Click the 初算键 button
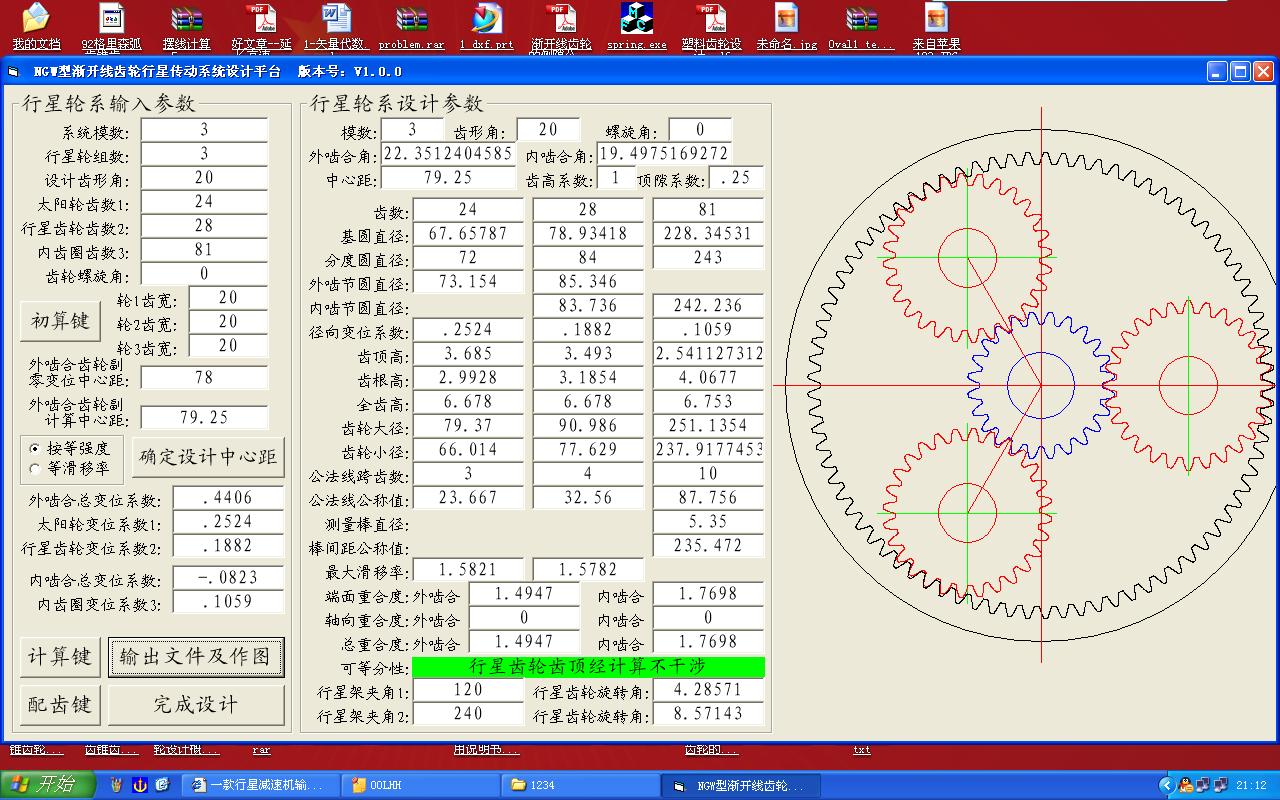1280x800 pixels. click(60, 321)
